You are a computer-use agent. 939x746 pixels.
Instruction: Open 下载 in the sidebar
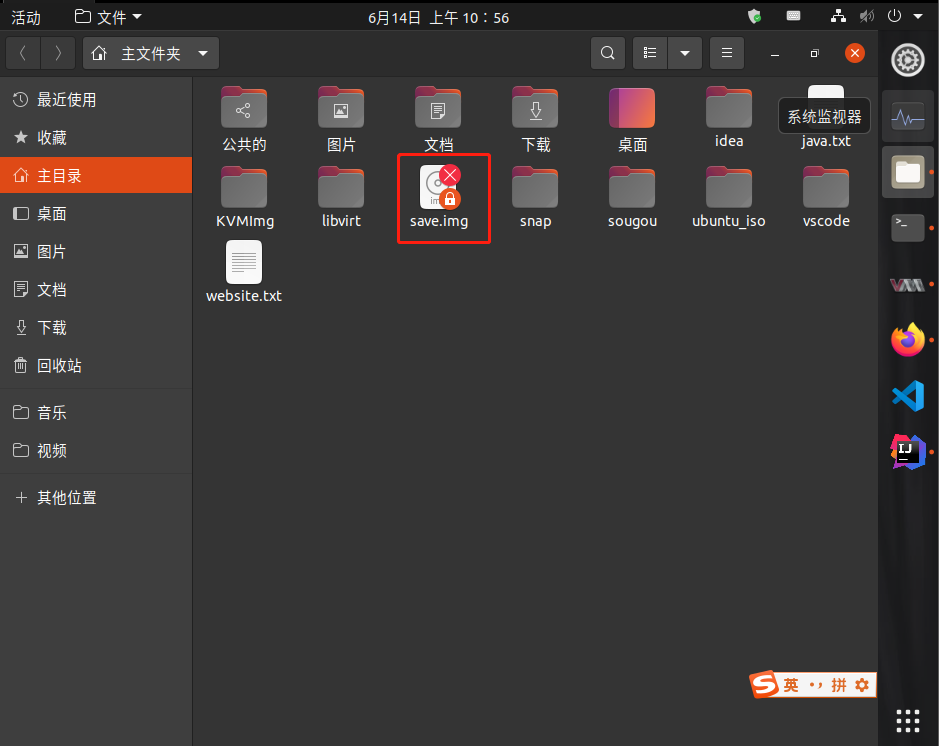click(96, 327)
